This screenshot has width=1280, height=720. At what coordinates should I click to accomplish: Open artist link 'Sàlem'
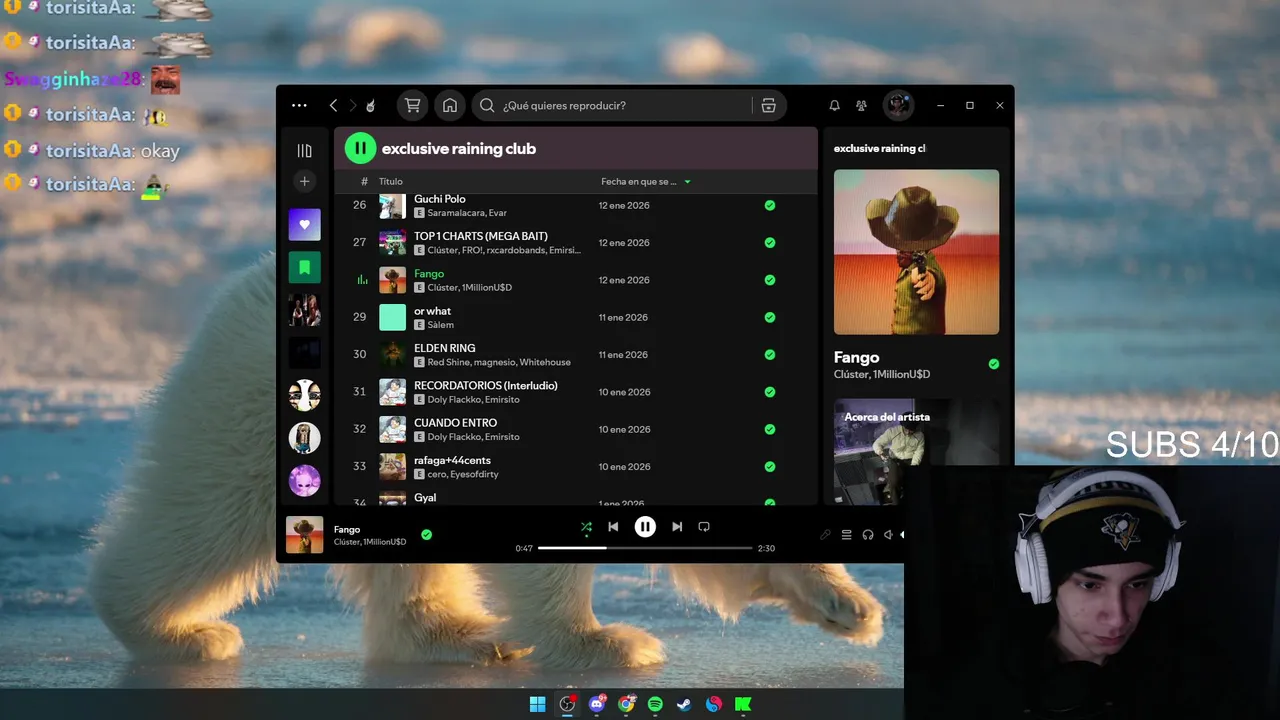(441, 325)
